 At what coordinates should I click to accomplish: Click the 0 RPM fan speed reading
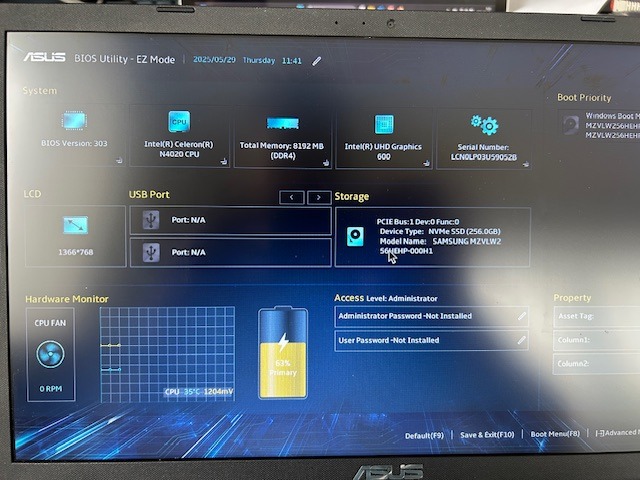[51, 389]
